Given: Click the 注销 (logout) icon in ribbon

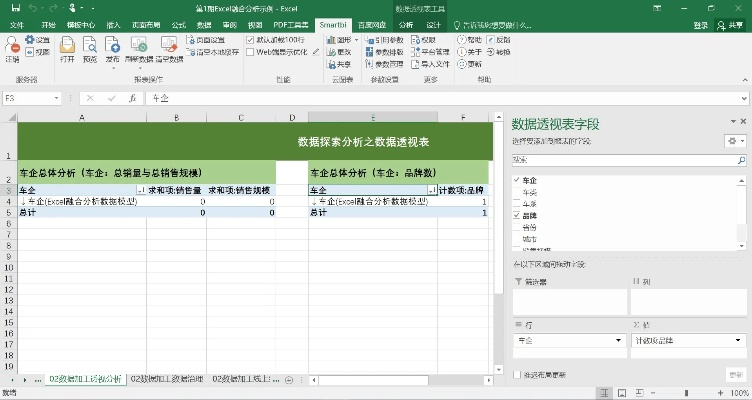Looking at the screenshot, I should (12, 48).
